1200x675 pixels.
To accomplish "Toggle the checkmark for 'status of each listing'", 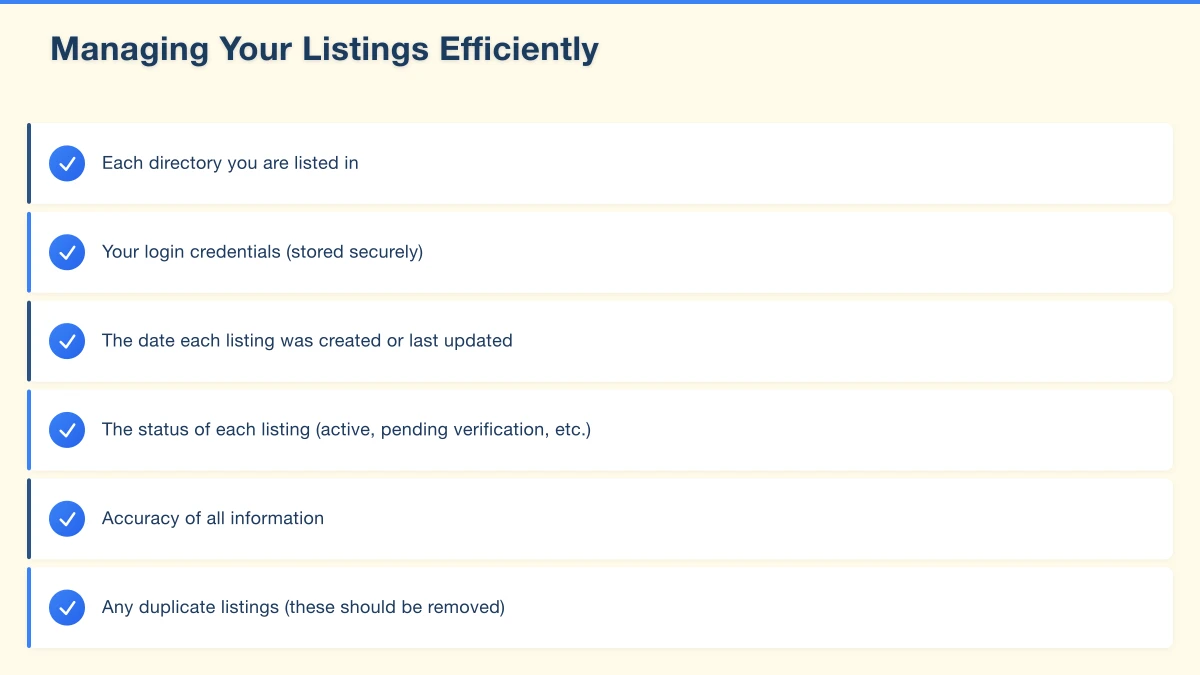I will [x=67, y=430].
